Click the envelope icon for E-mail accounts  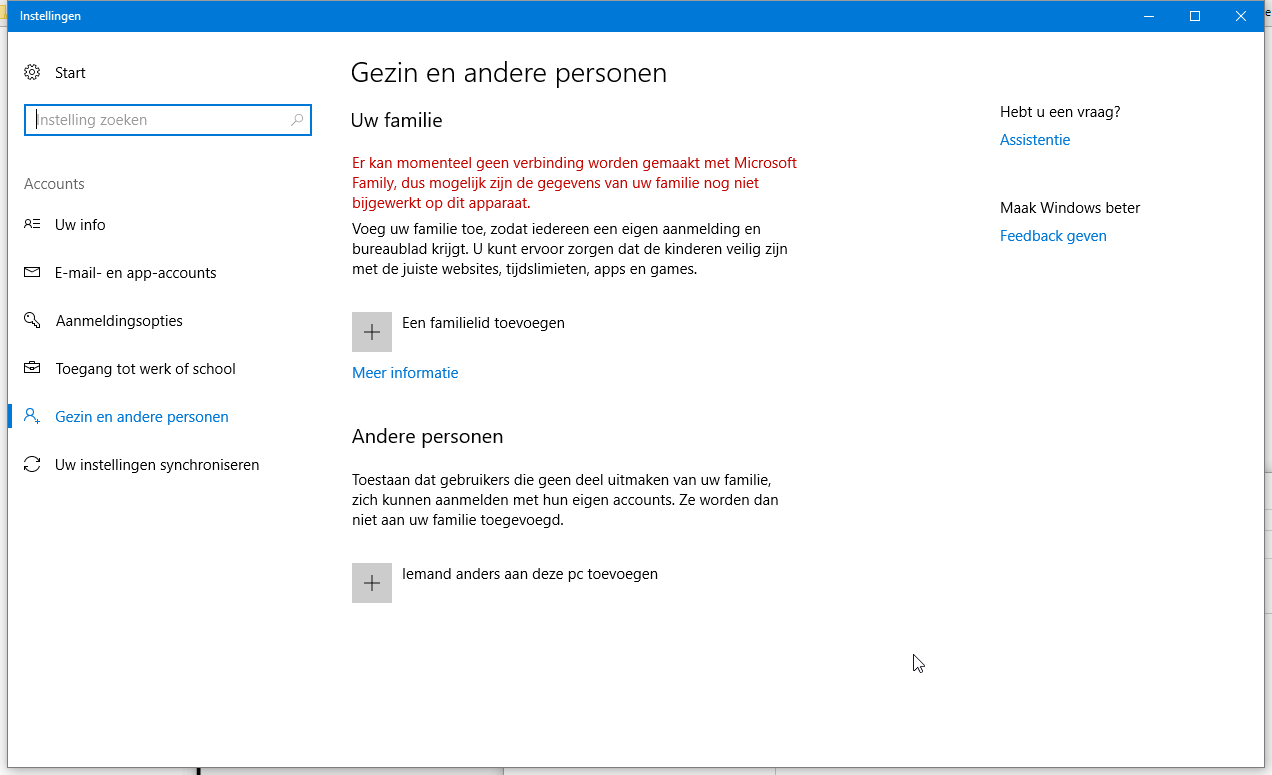(32, 272)
